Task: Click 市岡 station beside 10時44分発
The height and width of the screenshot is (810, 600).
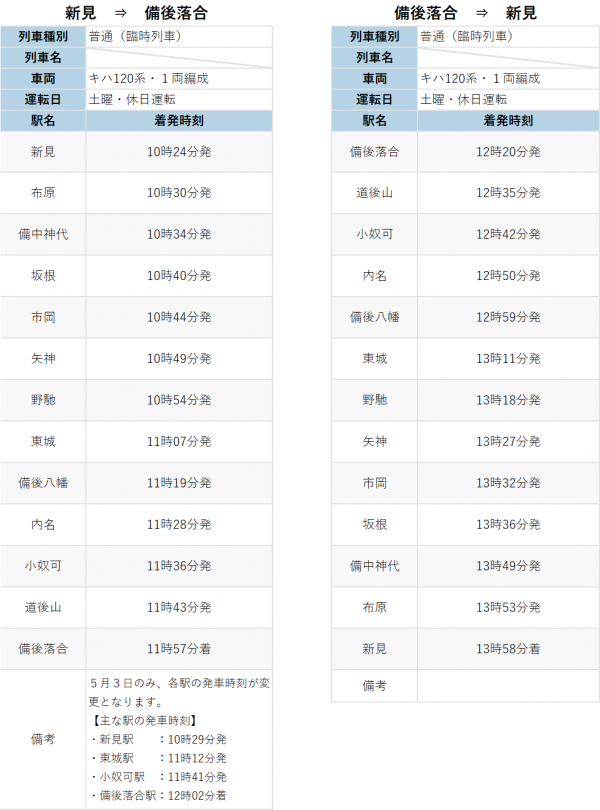Action: click(43, 317)
